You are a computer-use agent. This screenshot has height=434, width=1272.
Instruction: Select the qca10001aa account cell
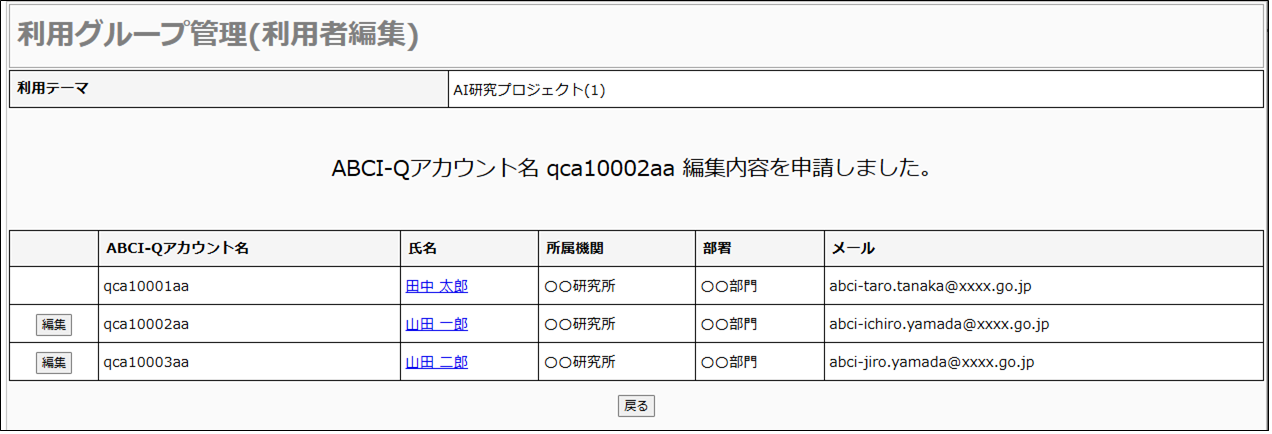click(146, 286)
